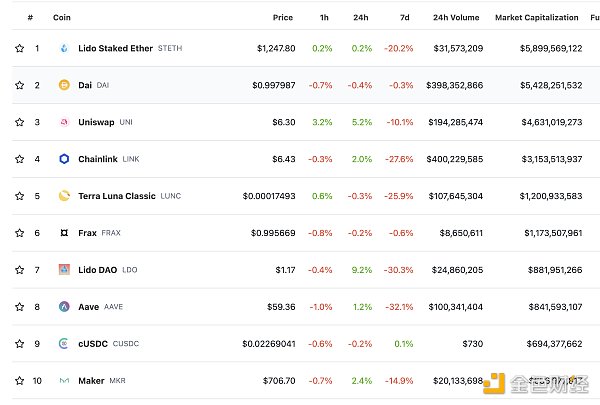
Task: Click the STETH ticker symbol
Action: coord(170,48)
